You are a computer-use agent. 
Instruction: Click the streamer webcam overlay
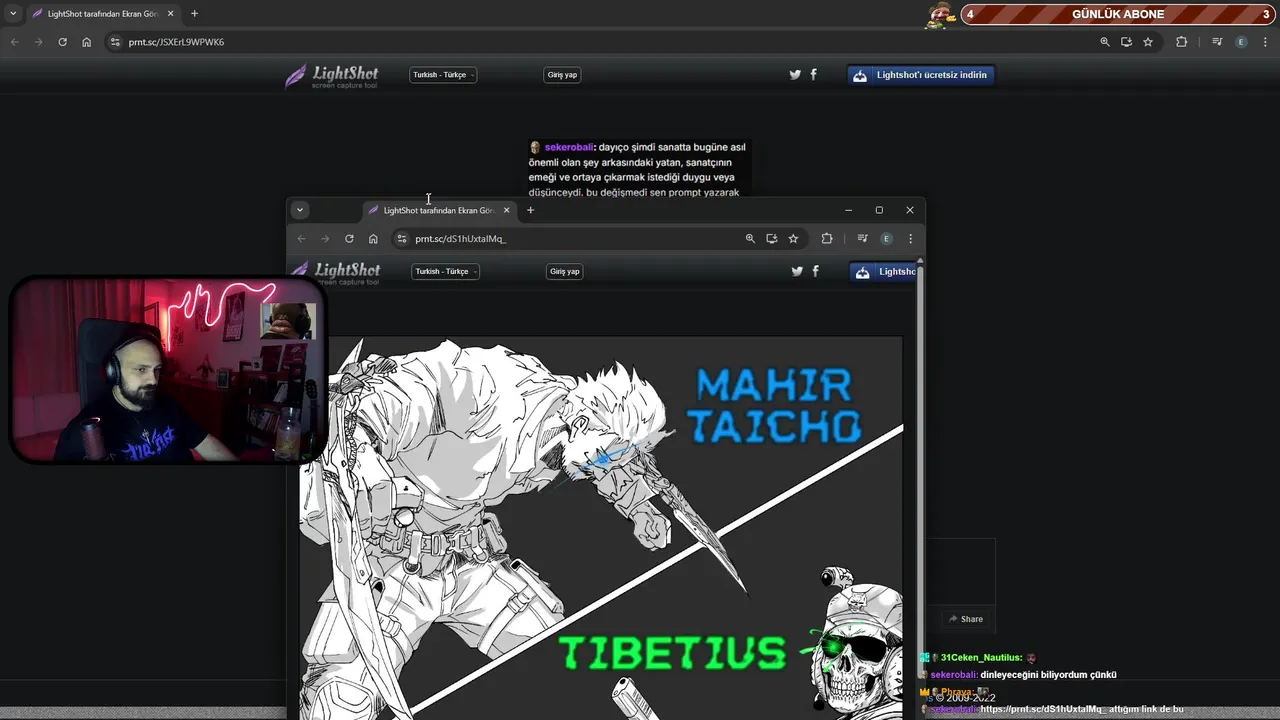point(167,371)
